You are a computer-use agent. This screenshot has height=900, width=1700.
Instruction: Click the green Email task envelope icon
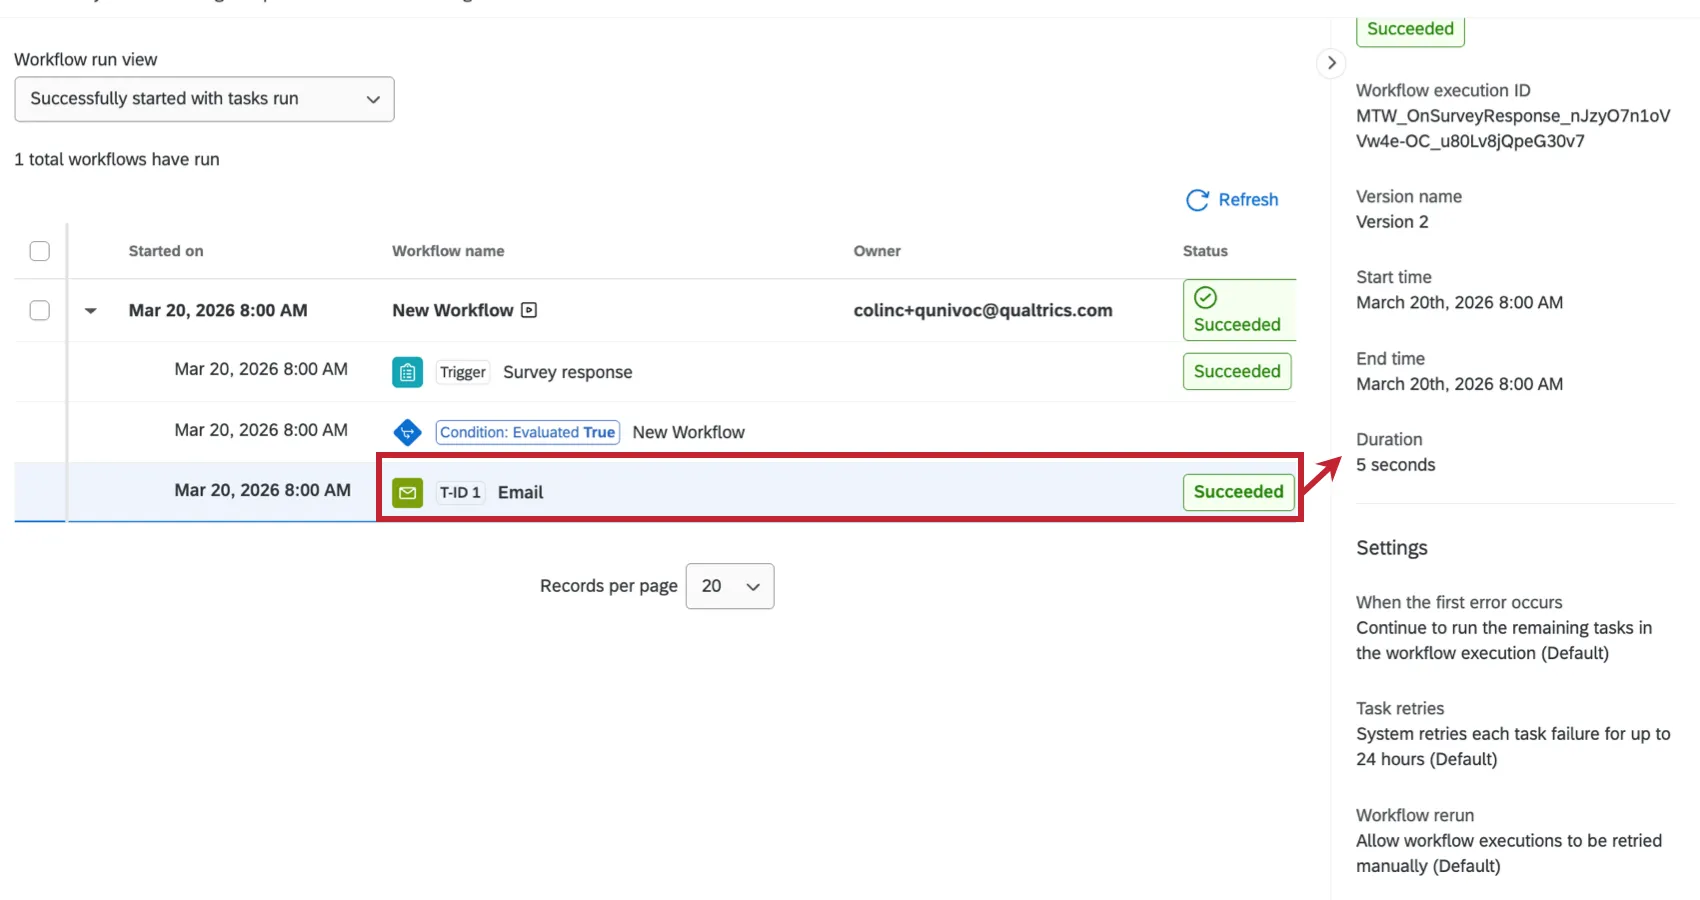pyautogui.click(x=407, y=492)
